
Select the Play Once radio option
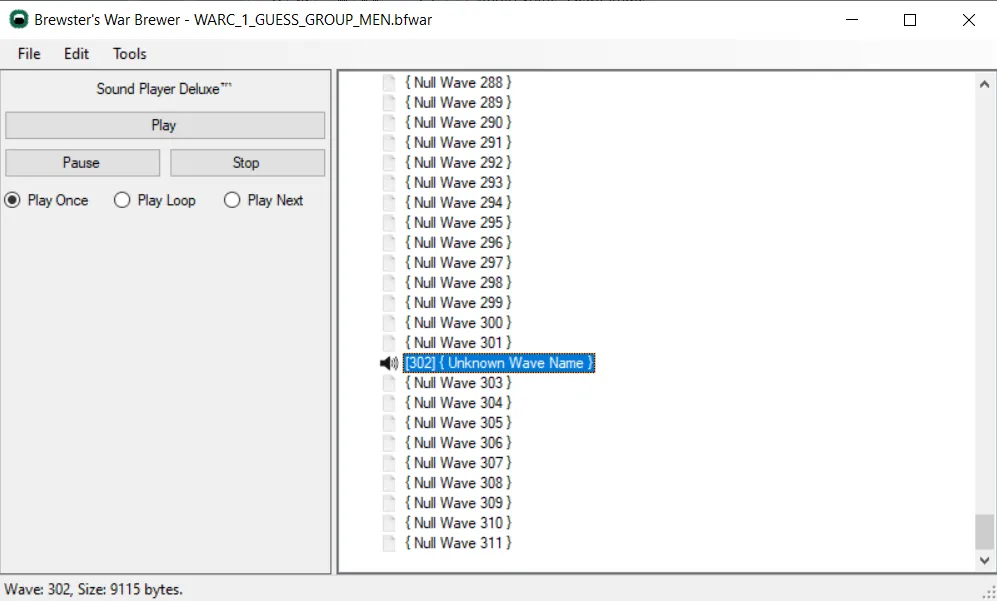tap(13, 200)
